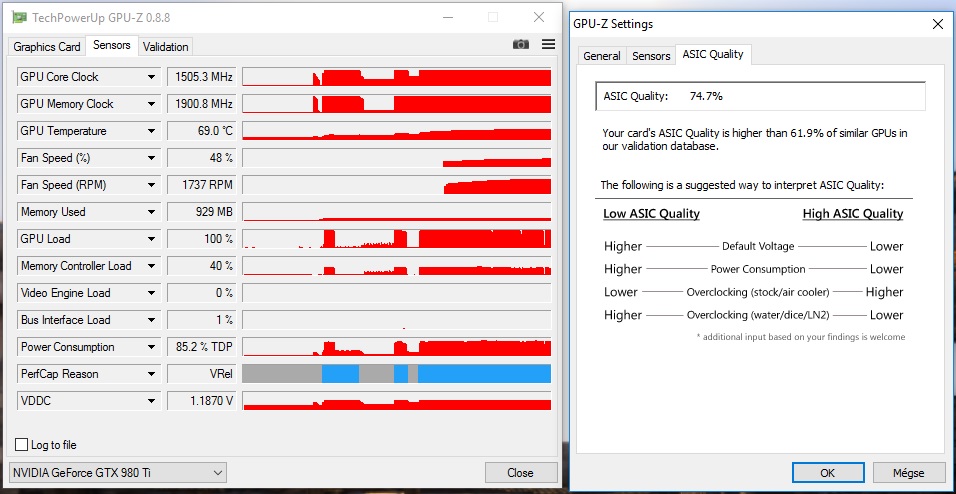Select the Sensors tab in GPU-Z main window
The image size is (956, 494).
click(112, 45)
